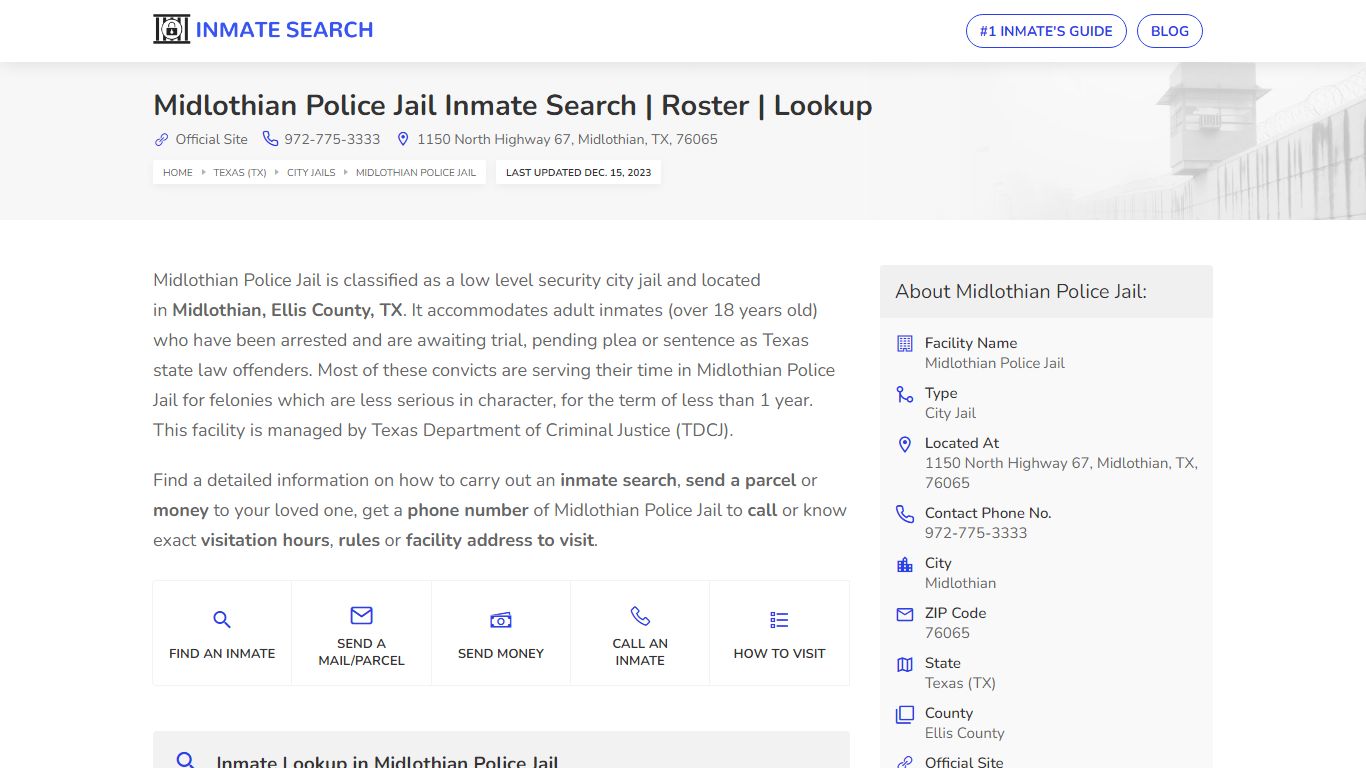Open the FIND AN INMATE tile label

[x=222, y=653]
